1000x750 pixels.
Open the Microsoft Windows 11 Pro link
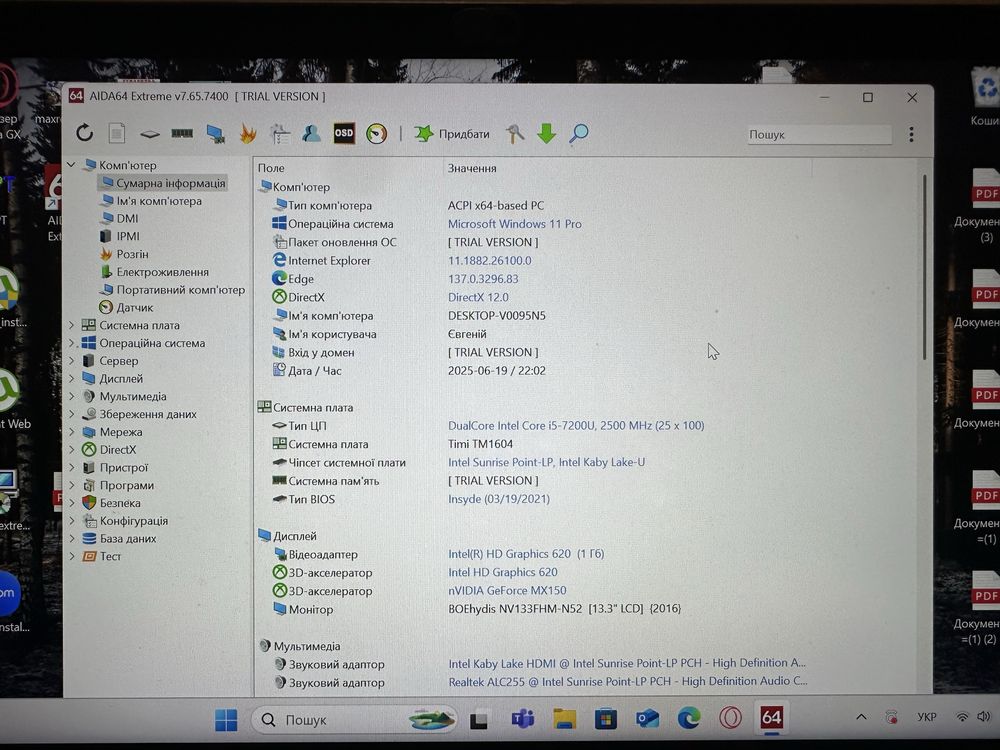coord(514,224)
